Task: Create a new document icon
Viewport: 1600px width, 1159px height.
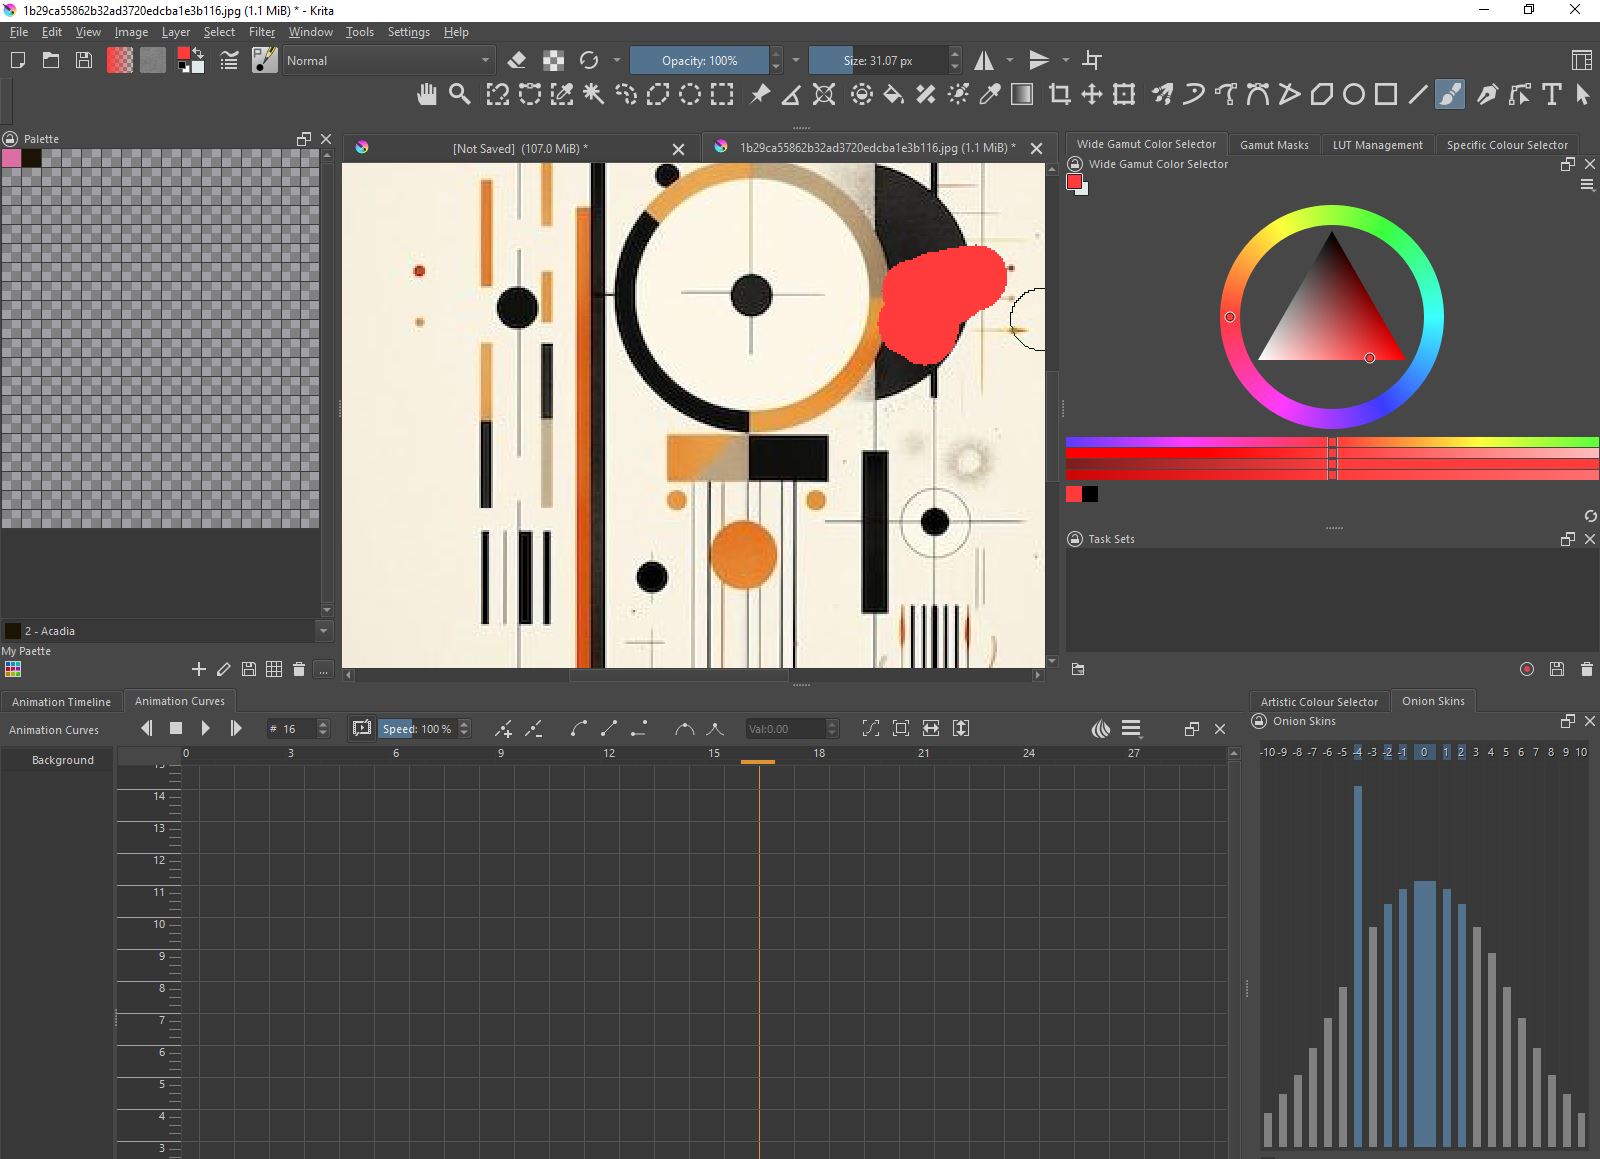Action: 18,60
